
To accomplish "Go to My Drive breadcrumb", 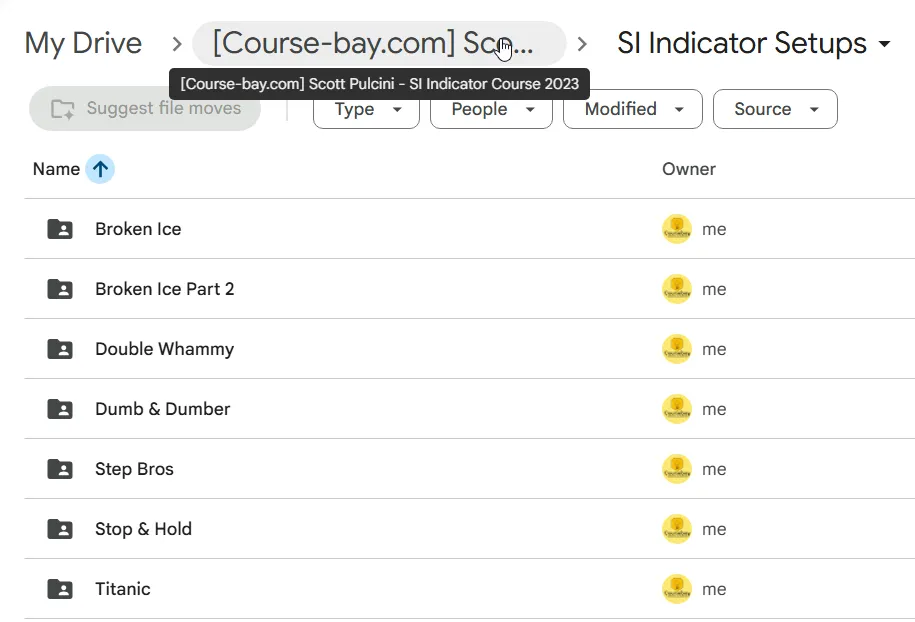I will (x=83, y=43).
